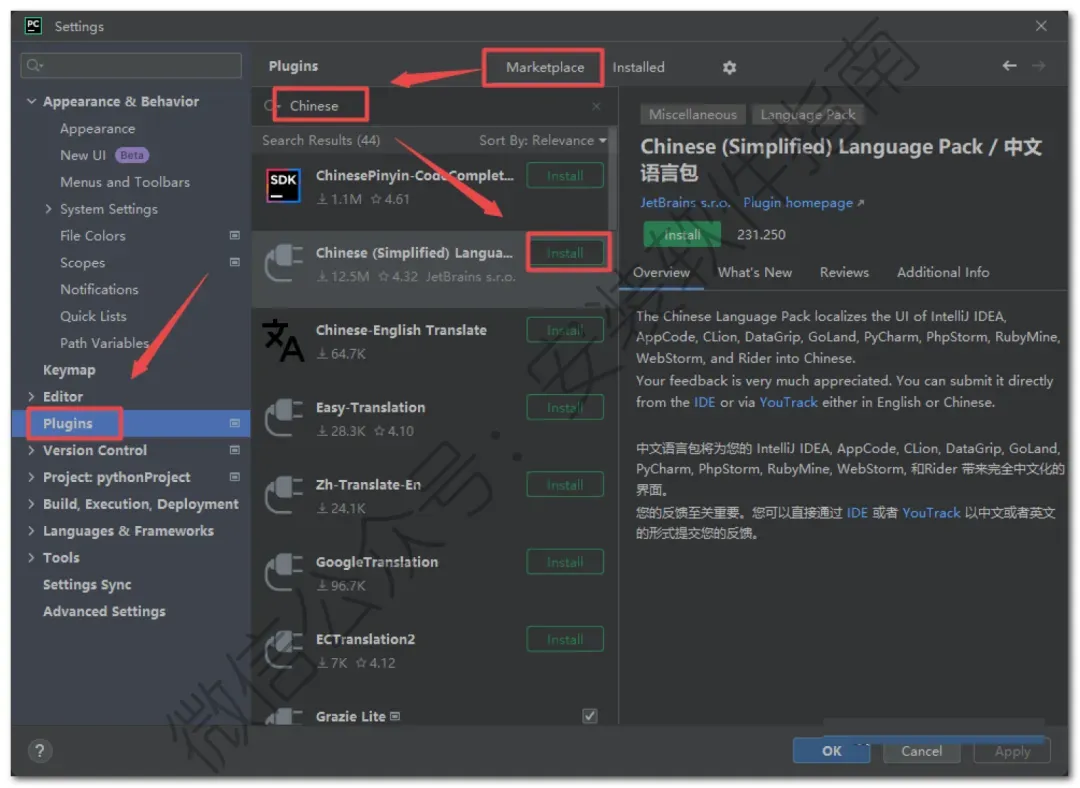Install ChinesePinyin-CodeCompletion plugin from list
Screen dimensions: 1080x788
(x=565, y=176)
